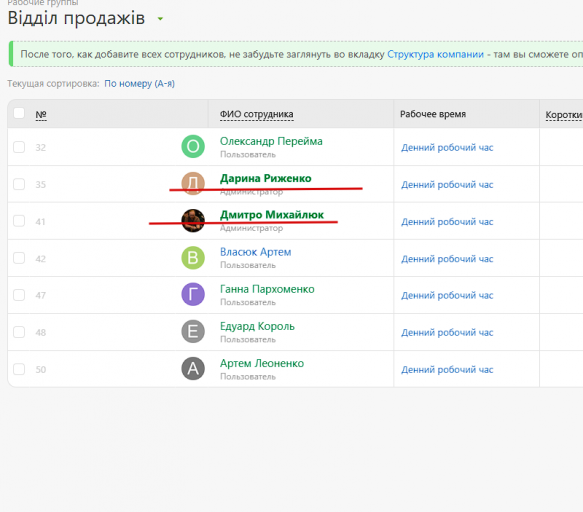The width and height of the screenshot is (583, 512).
Task: Open Едуард Король's profile
Action: point(257,326)
